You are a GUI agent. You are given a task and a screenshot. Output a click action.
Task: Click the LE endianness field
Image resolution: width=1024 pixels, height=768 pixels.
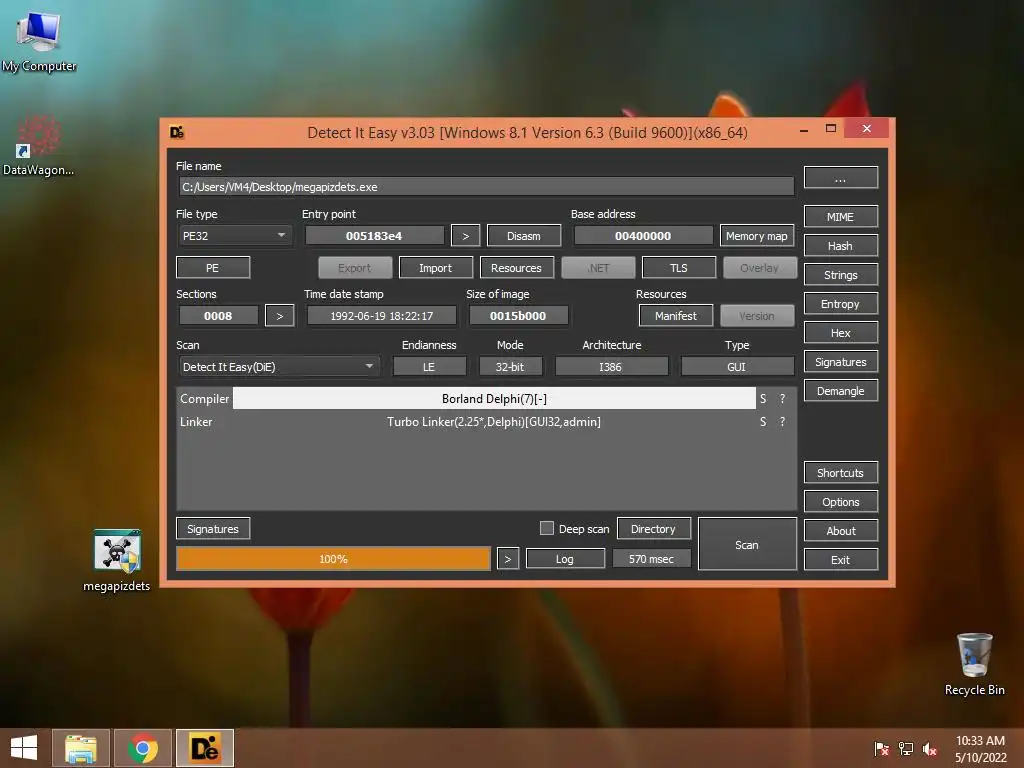pos(430,366)
